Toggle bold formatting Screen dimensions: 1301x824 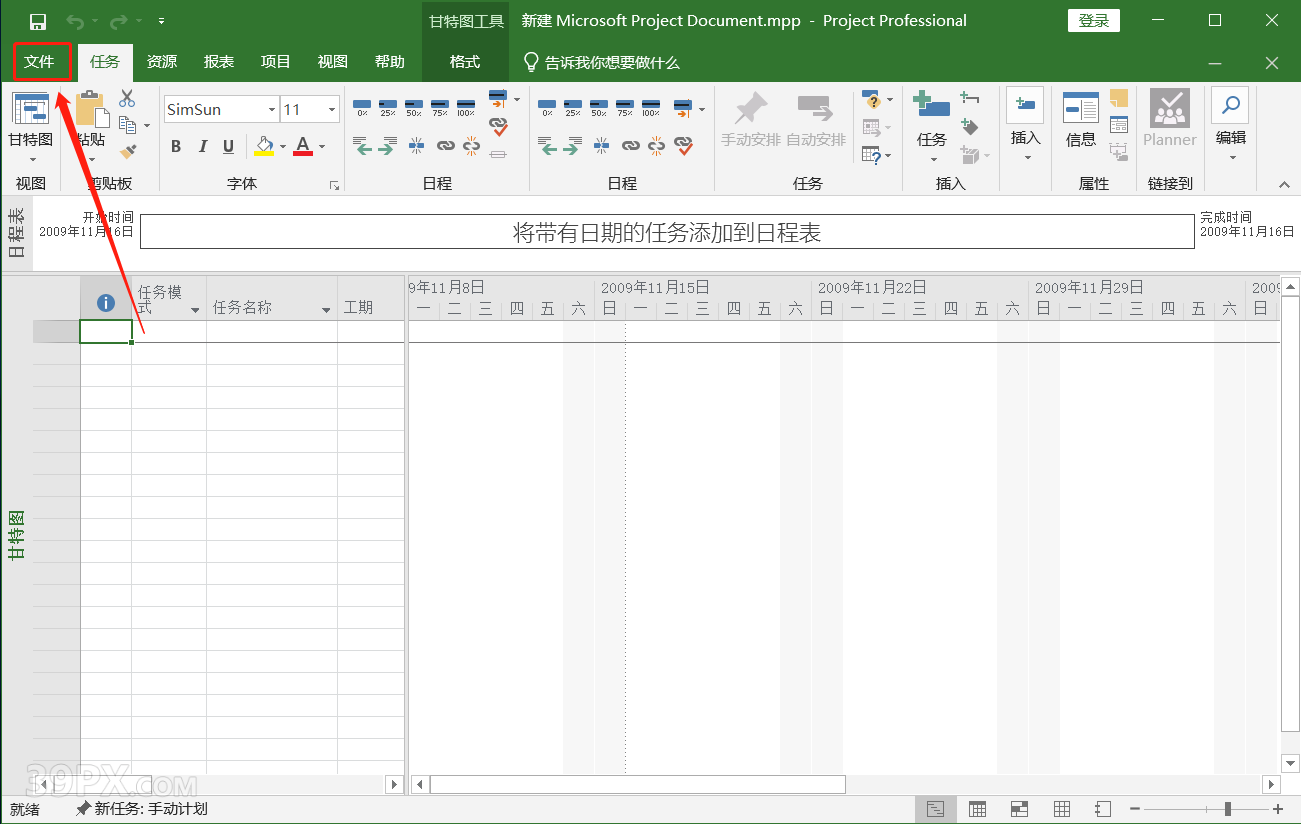pyautogui.click(x=176, y=147)
